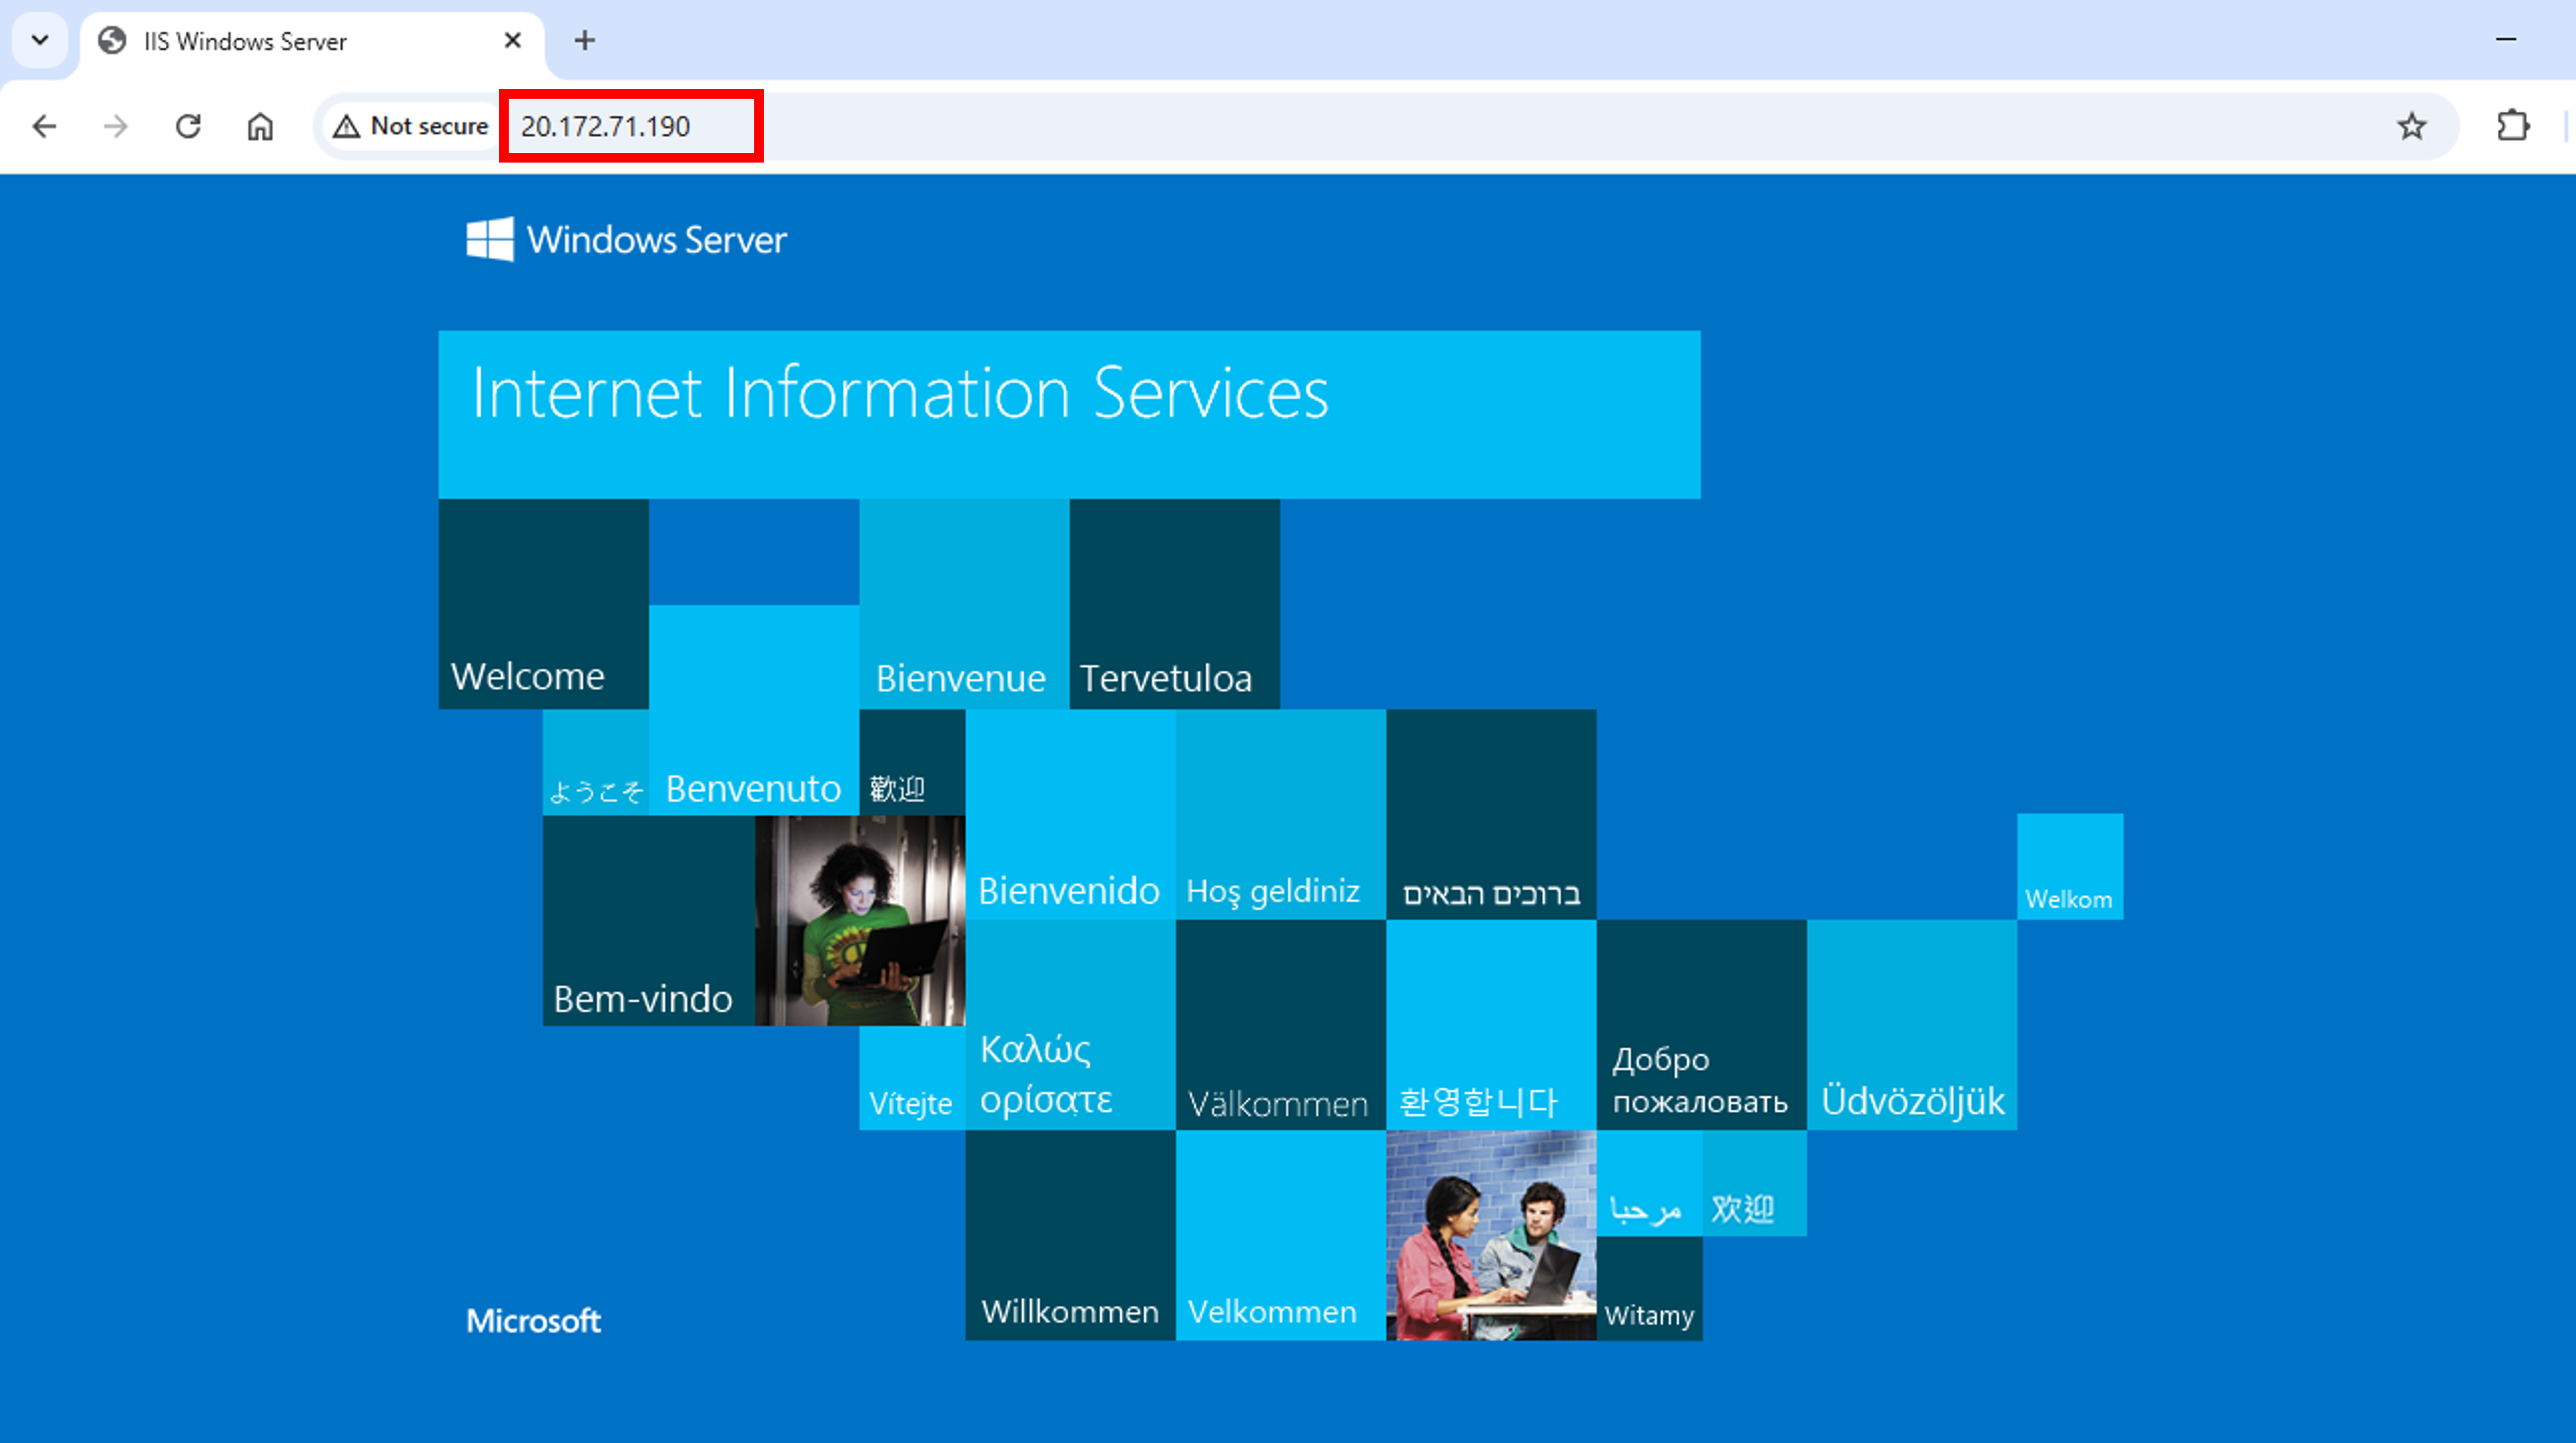Viewport: 2576px width, 1443px height.
Task: Click the home icon in the toolbar
Action: tap(259, 126)
